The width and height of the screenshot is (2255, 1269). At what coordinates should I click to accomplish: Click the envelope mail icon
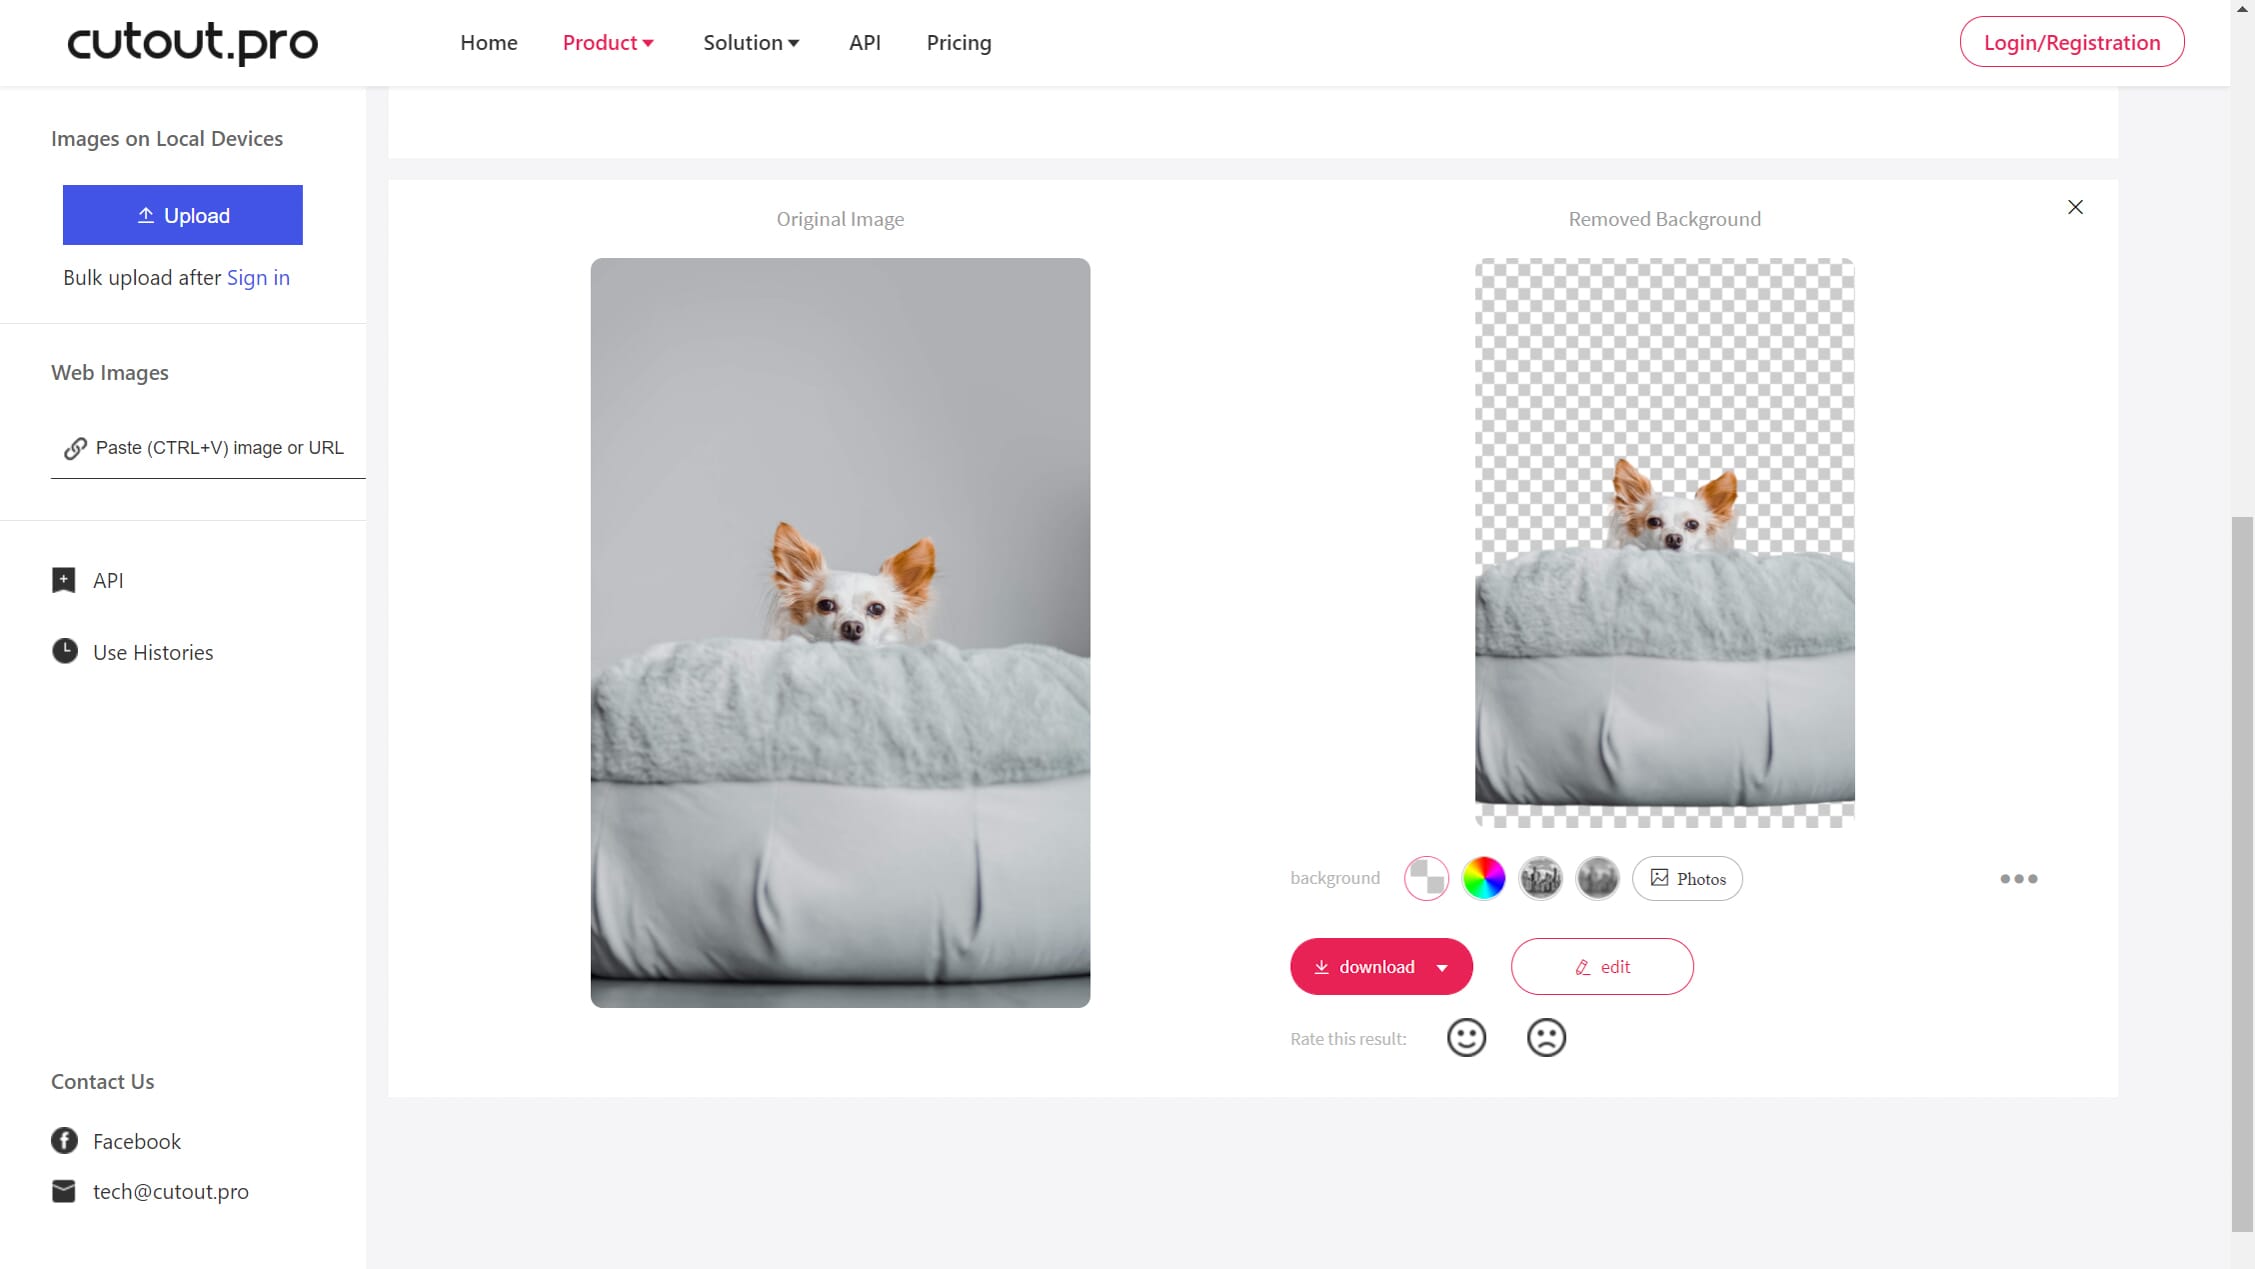tap(64, 1191)
